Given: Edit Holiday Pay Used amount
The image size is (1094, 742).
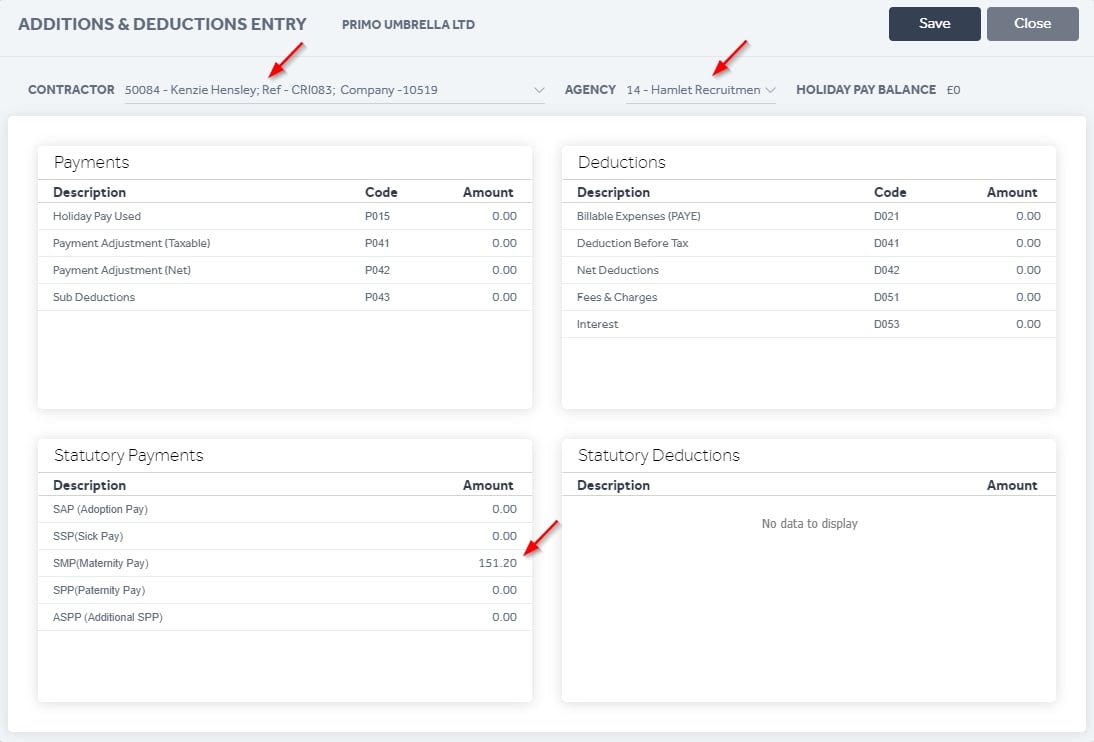Looking at the screenshot, I should 504,216.
